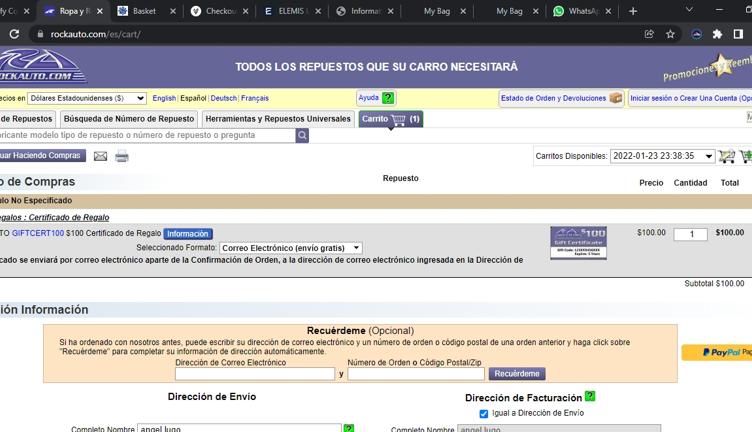The width and height of the screenshot is (752, 432).
Task: Click Iniciar sesión o Crear Una Cuenta
Action: click(691, 98)
